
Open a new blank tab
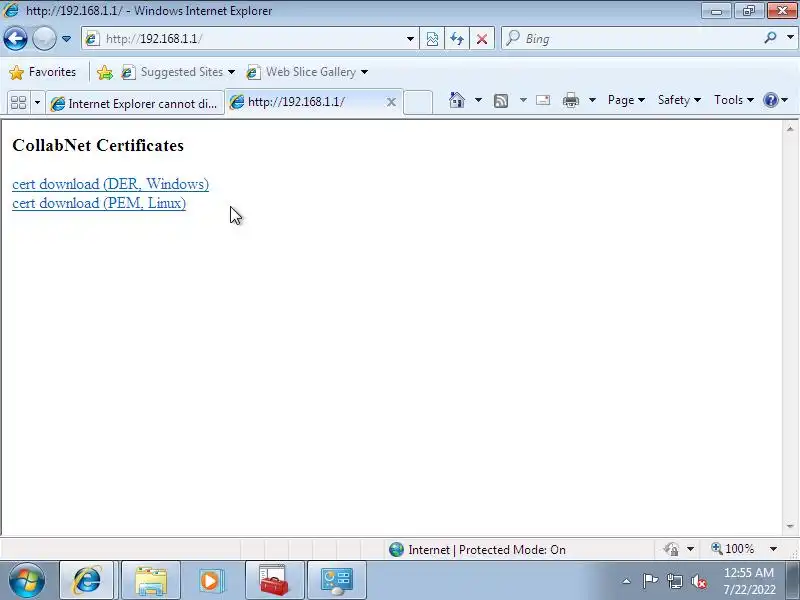point(418,103)
